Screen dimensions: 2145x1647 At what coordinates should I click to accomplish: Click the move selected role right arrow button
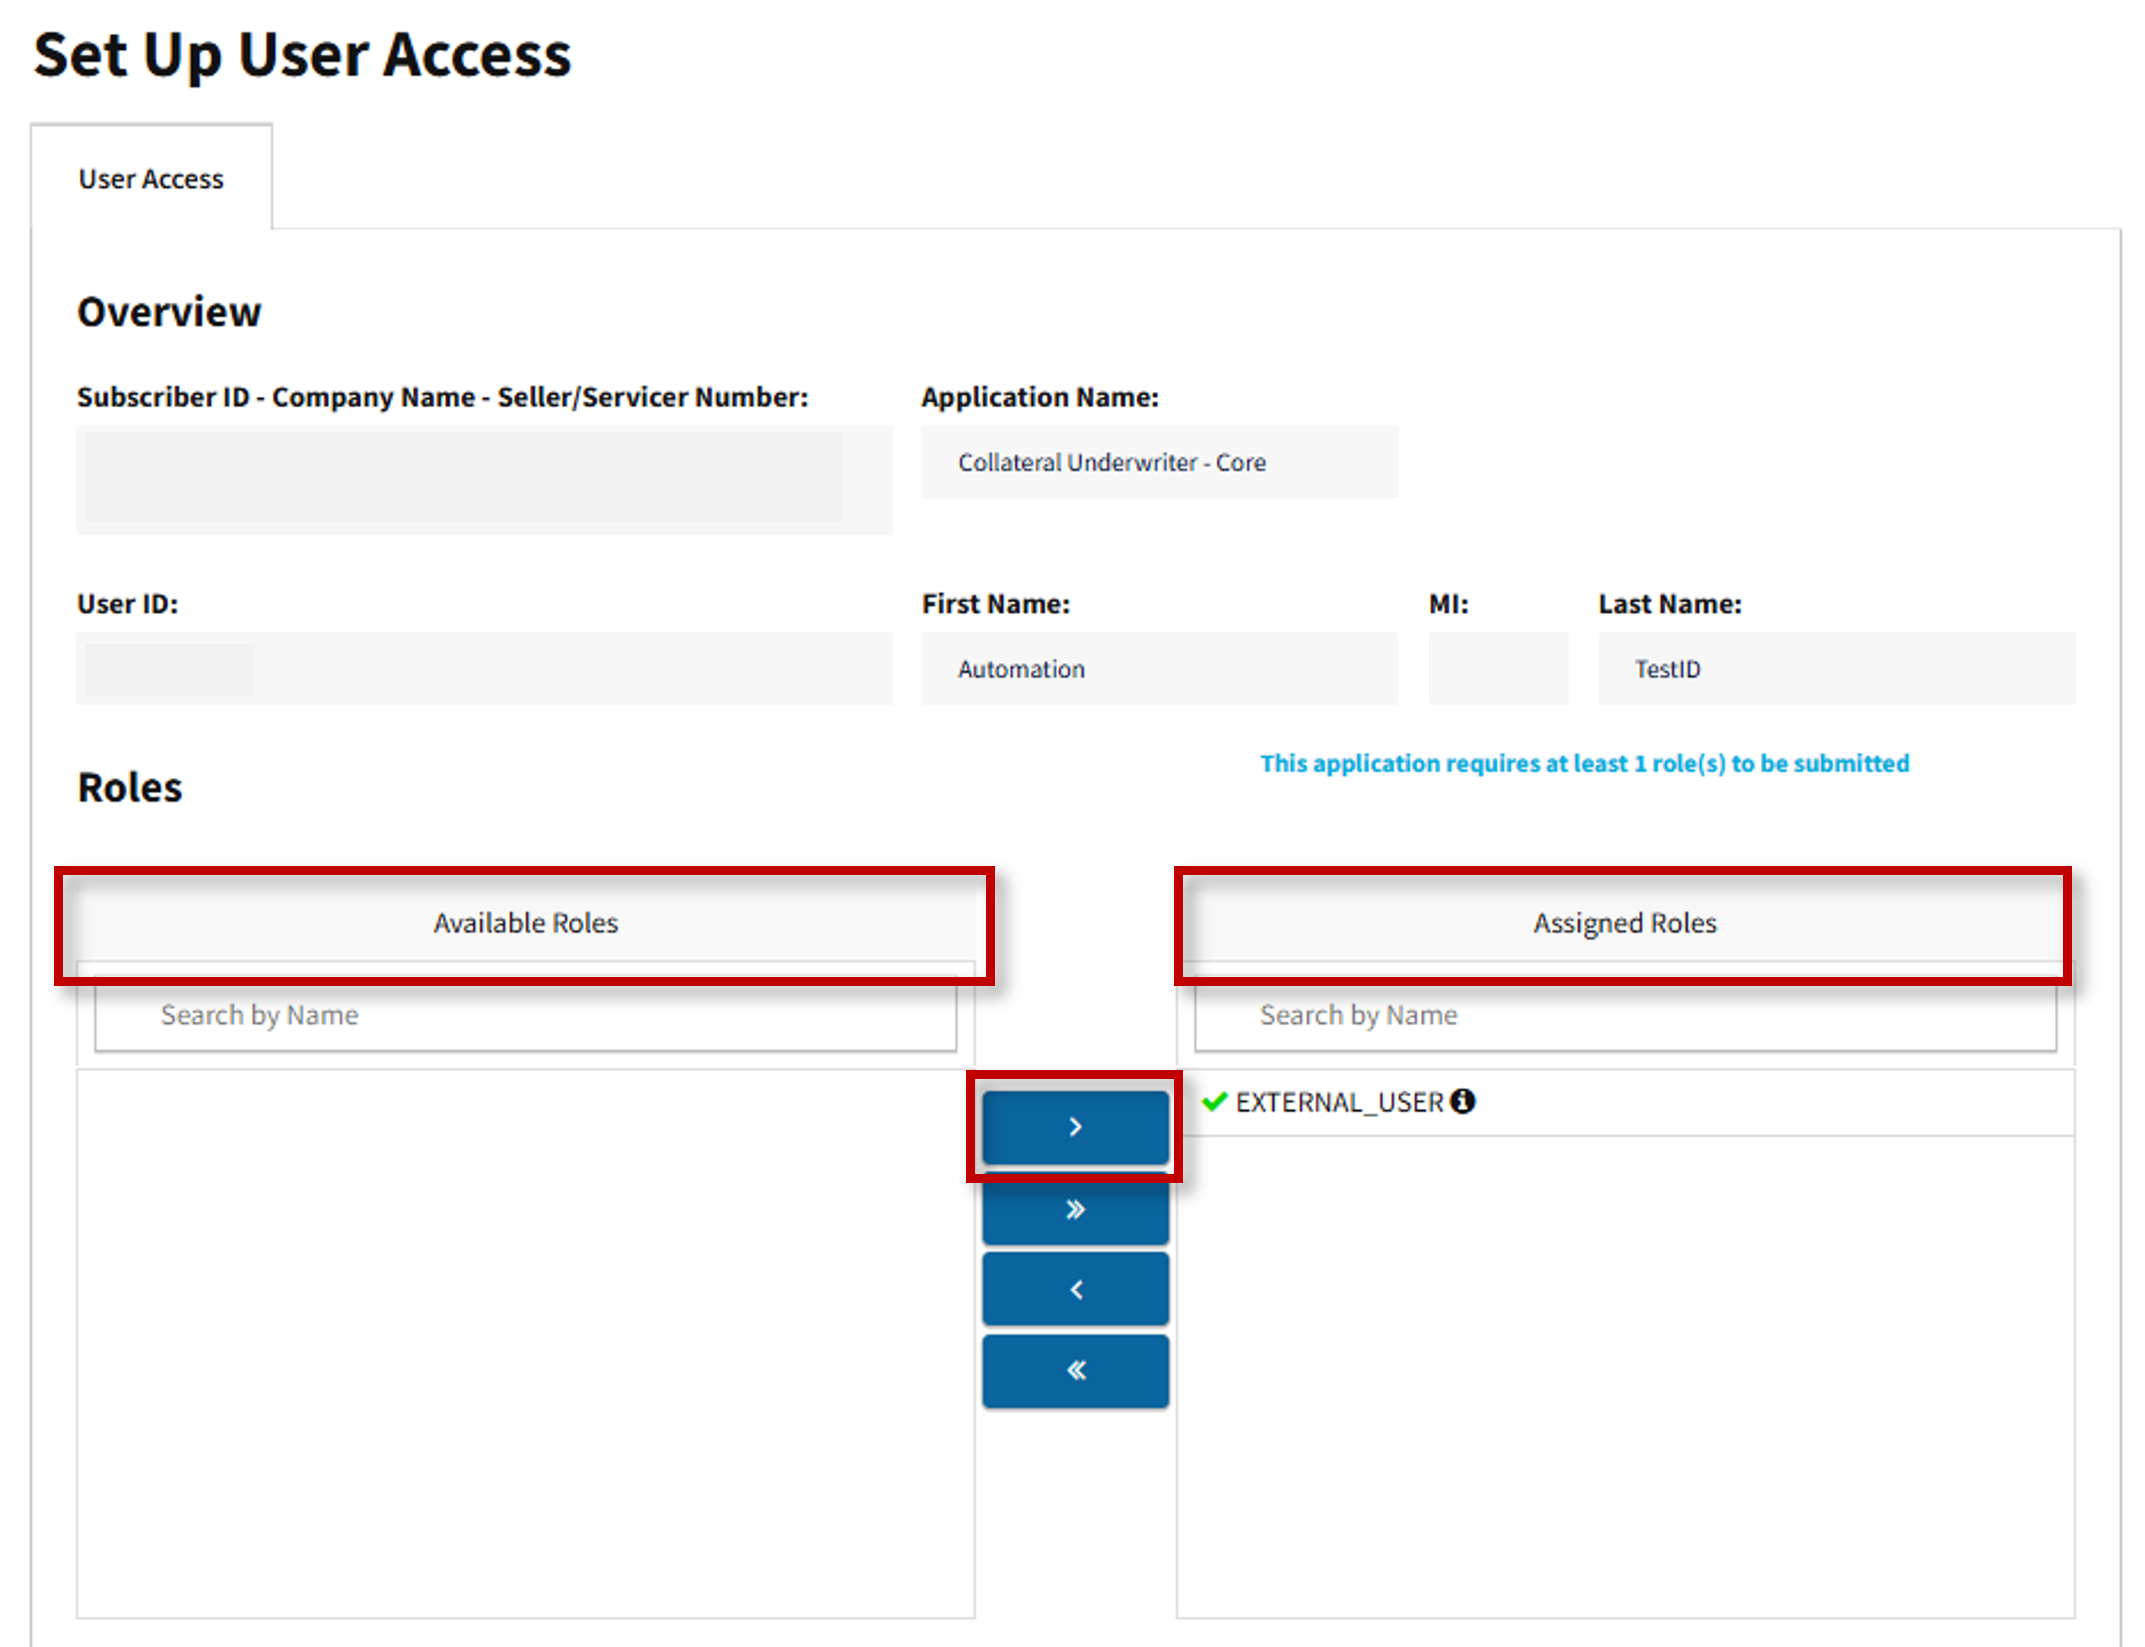pyautogui.click(x=1075, y=1127)
